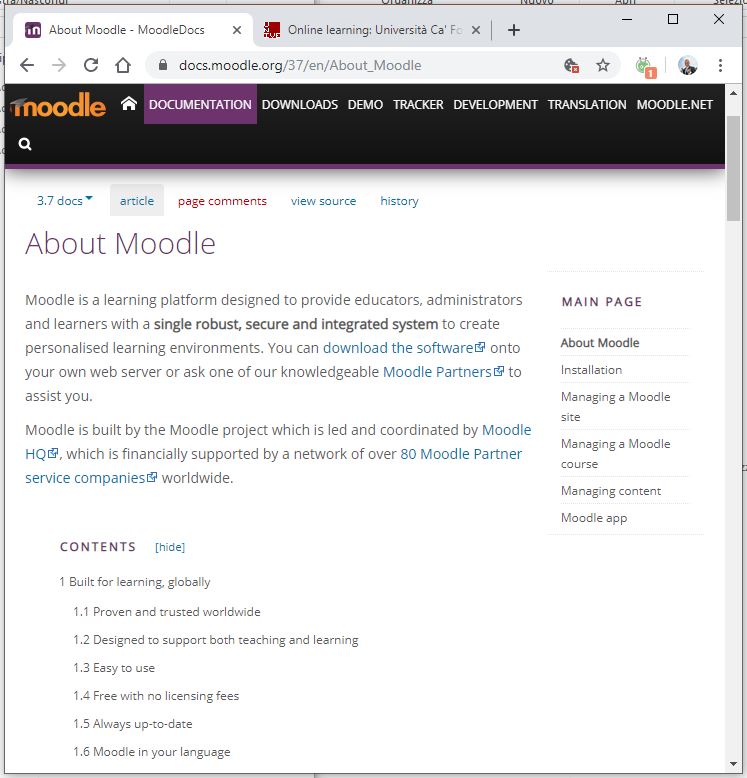Open Managing a Moodle course sidebar link
747x778 pixels.
click(616, 454)
